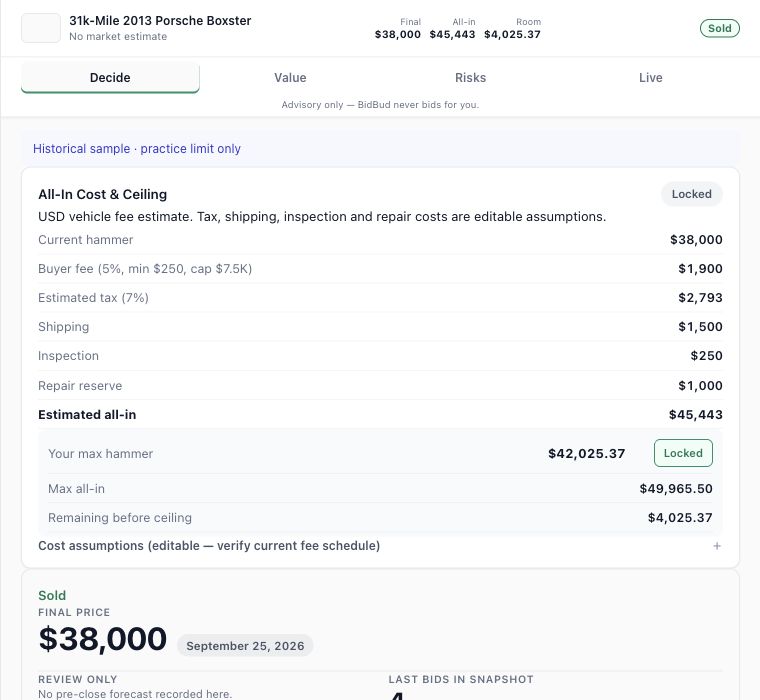The width and height of the screenshot is (760, 700).
Task: Click the green Sold label above Final Price
Action: coord(52,595)
